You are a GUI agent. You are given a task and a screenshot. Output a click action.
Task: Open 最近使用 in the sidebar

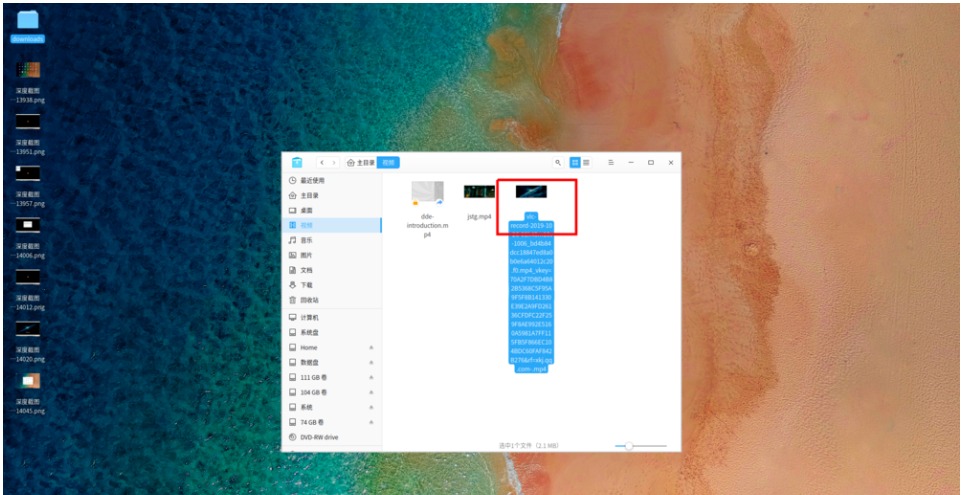click(332, 180)
